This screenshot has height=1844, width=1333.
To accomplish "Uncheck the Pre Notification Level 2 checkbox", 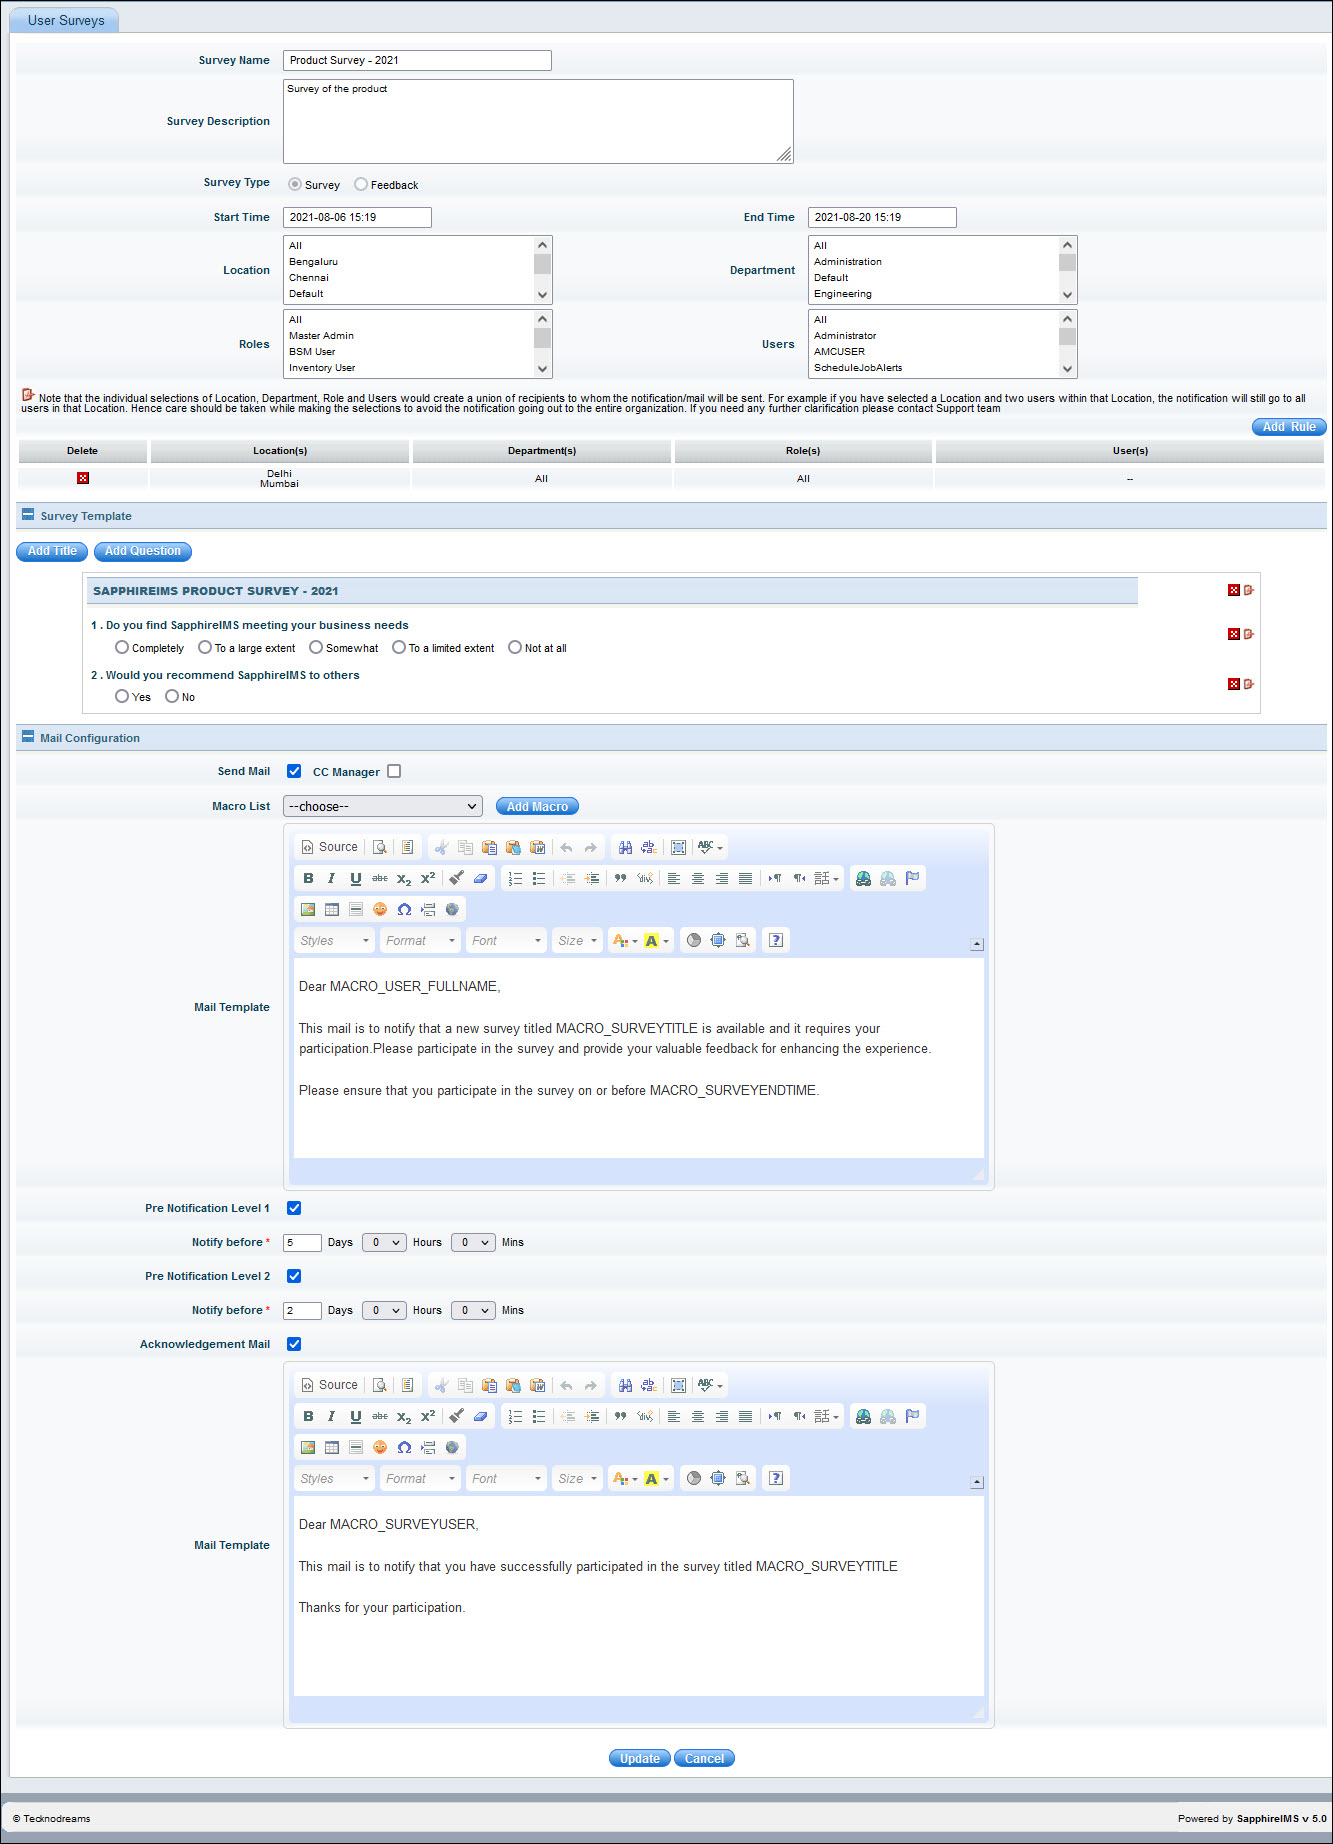I will click(294, 1276).
